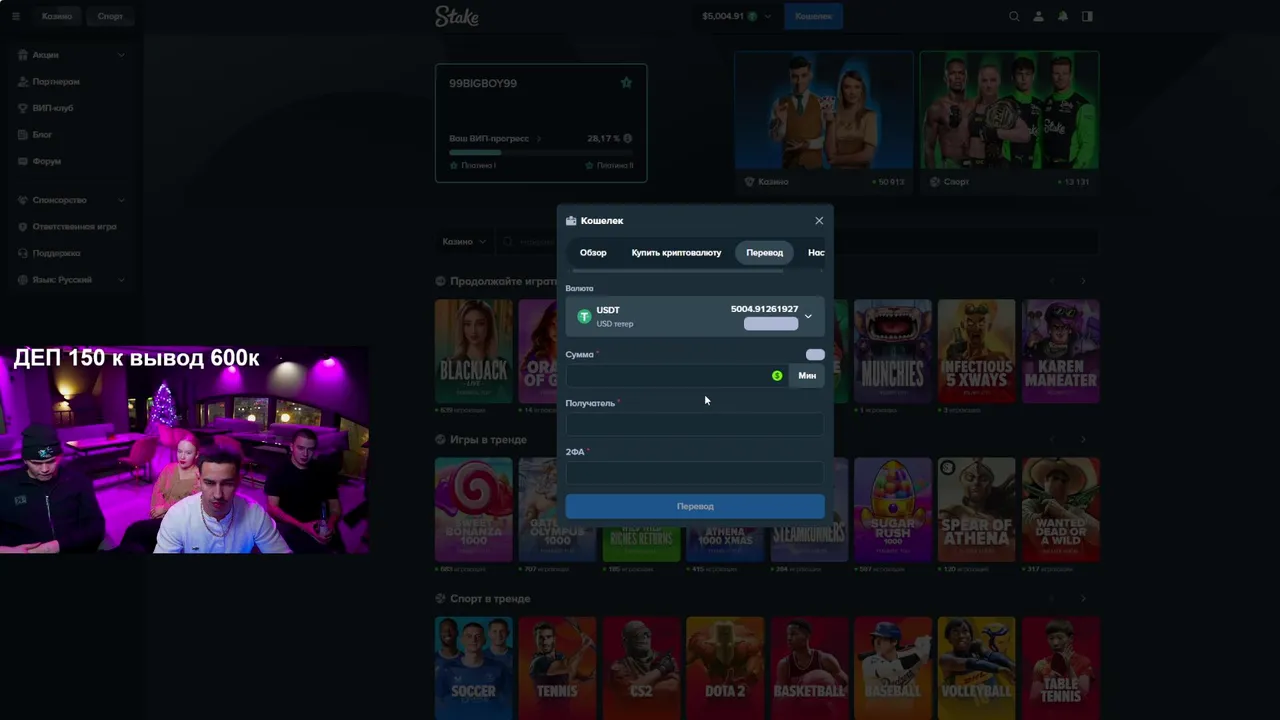Image resolution: width=1280 pixels, height=720 pixels.
Task: Close the Кошелек wallet dialog
Action: (819, 221)
